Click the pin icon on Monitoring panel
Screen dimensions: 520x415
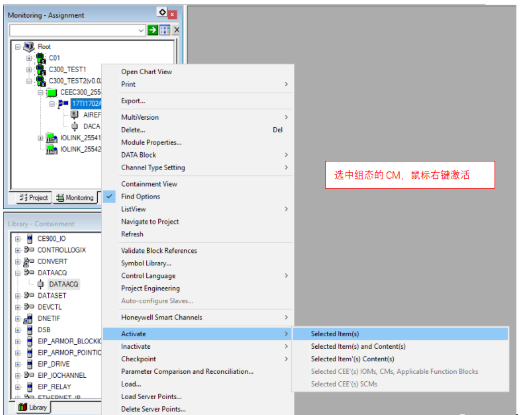[x=162, y=13]
